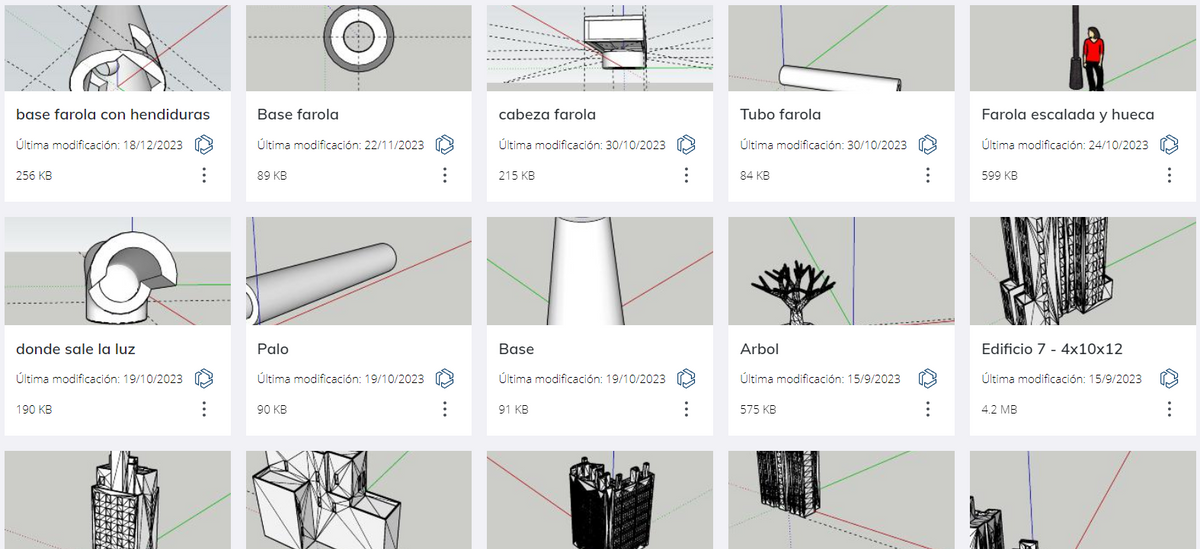This screenshot has height=549, width=1200.
Task: Click the '256 KB' file size
Action: coord(33,176)
